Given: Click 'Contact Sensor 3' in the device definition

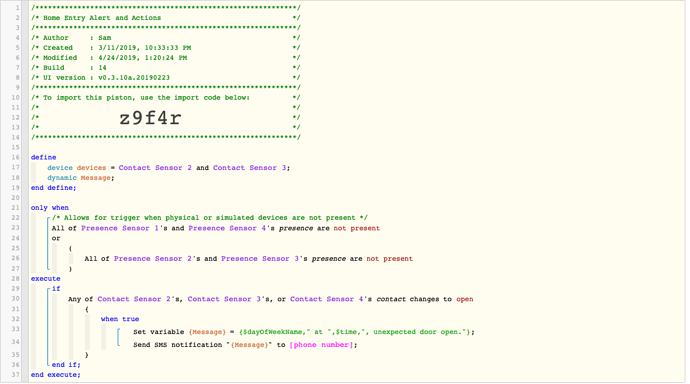Looking at the screenshot, I should click(x=250, y=168).
